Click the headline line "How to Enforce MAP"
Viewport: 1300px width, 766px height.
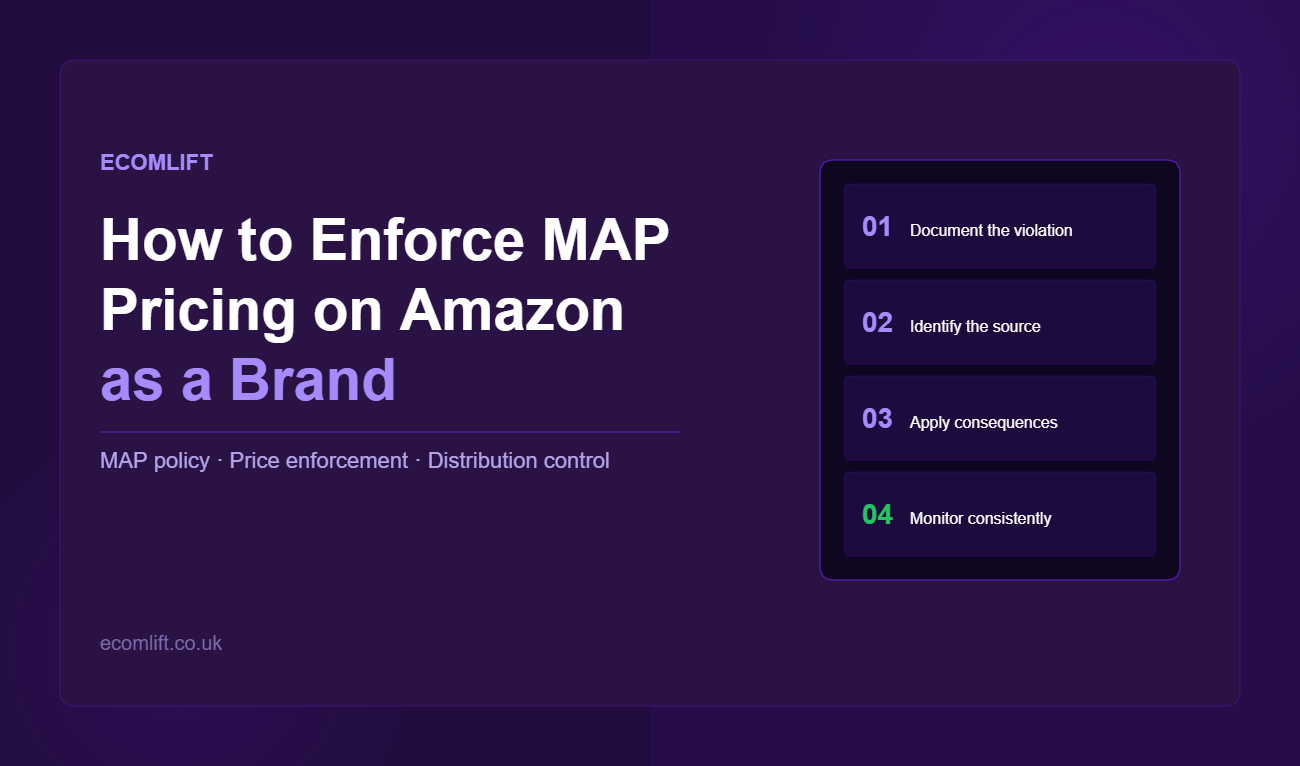[385, 240]
